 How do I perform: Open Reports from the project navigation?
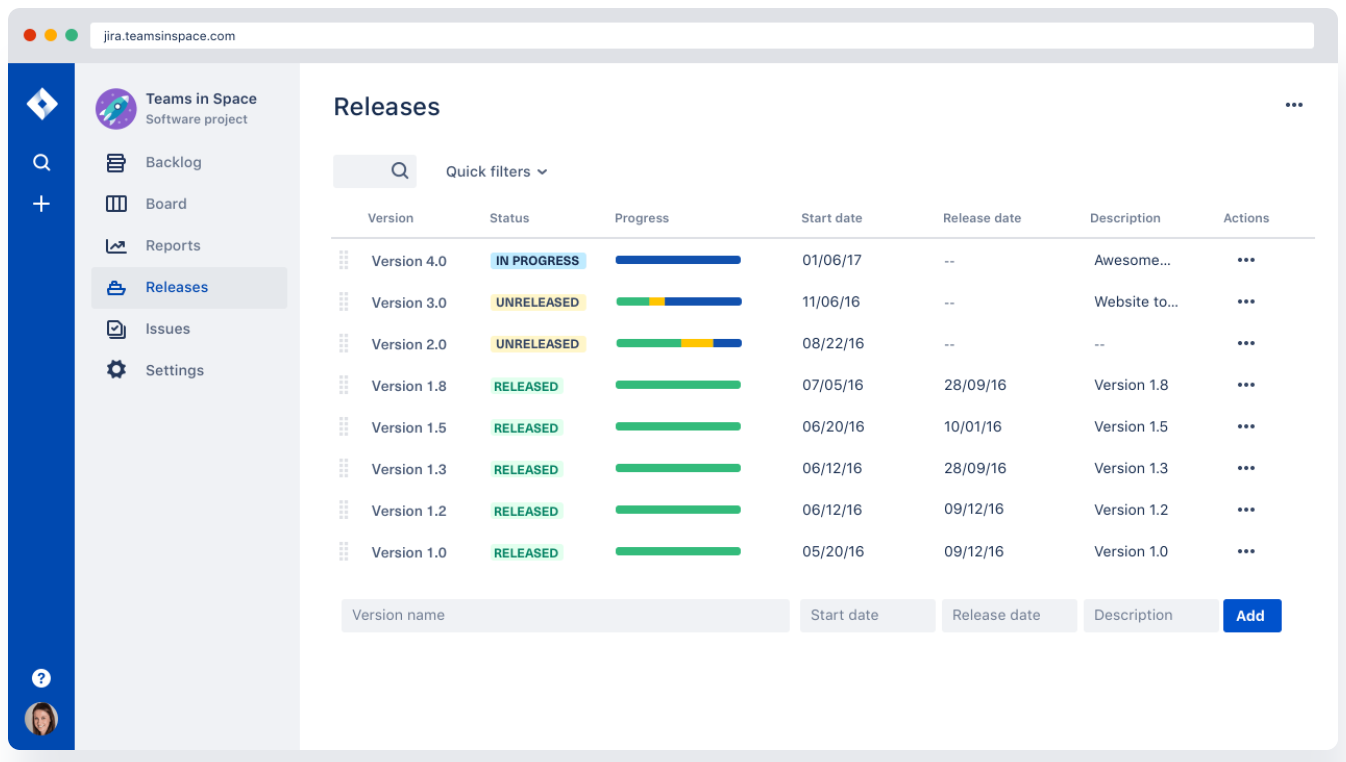(172, 246)
